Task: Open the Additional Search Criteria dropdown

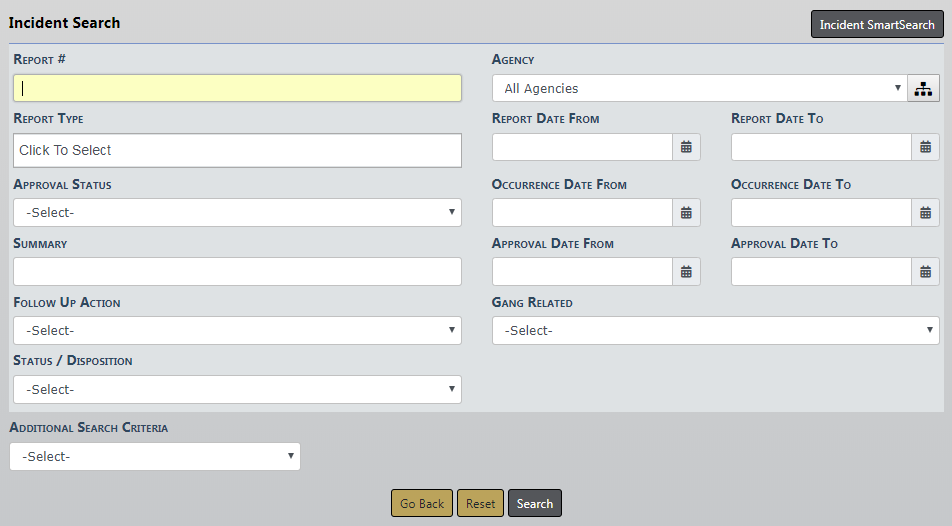Action: [154, 457]
